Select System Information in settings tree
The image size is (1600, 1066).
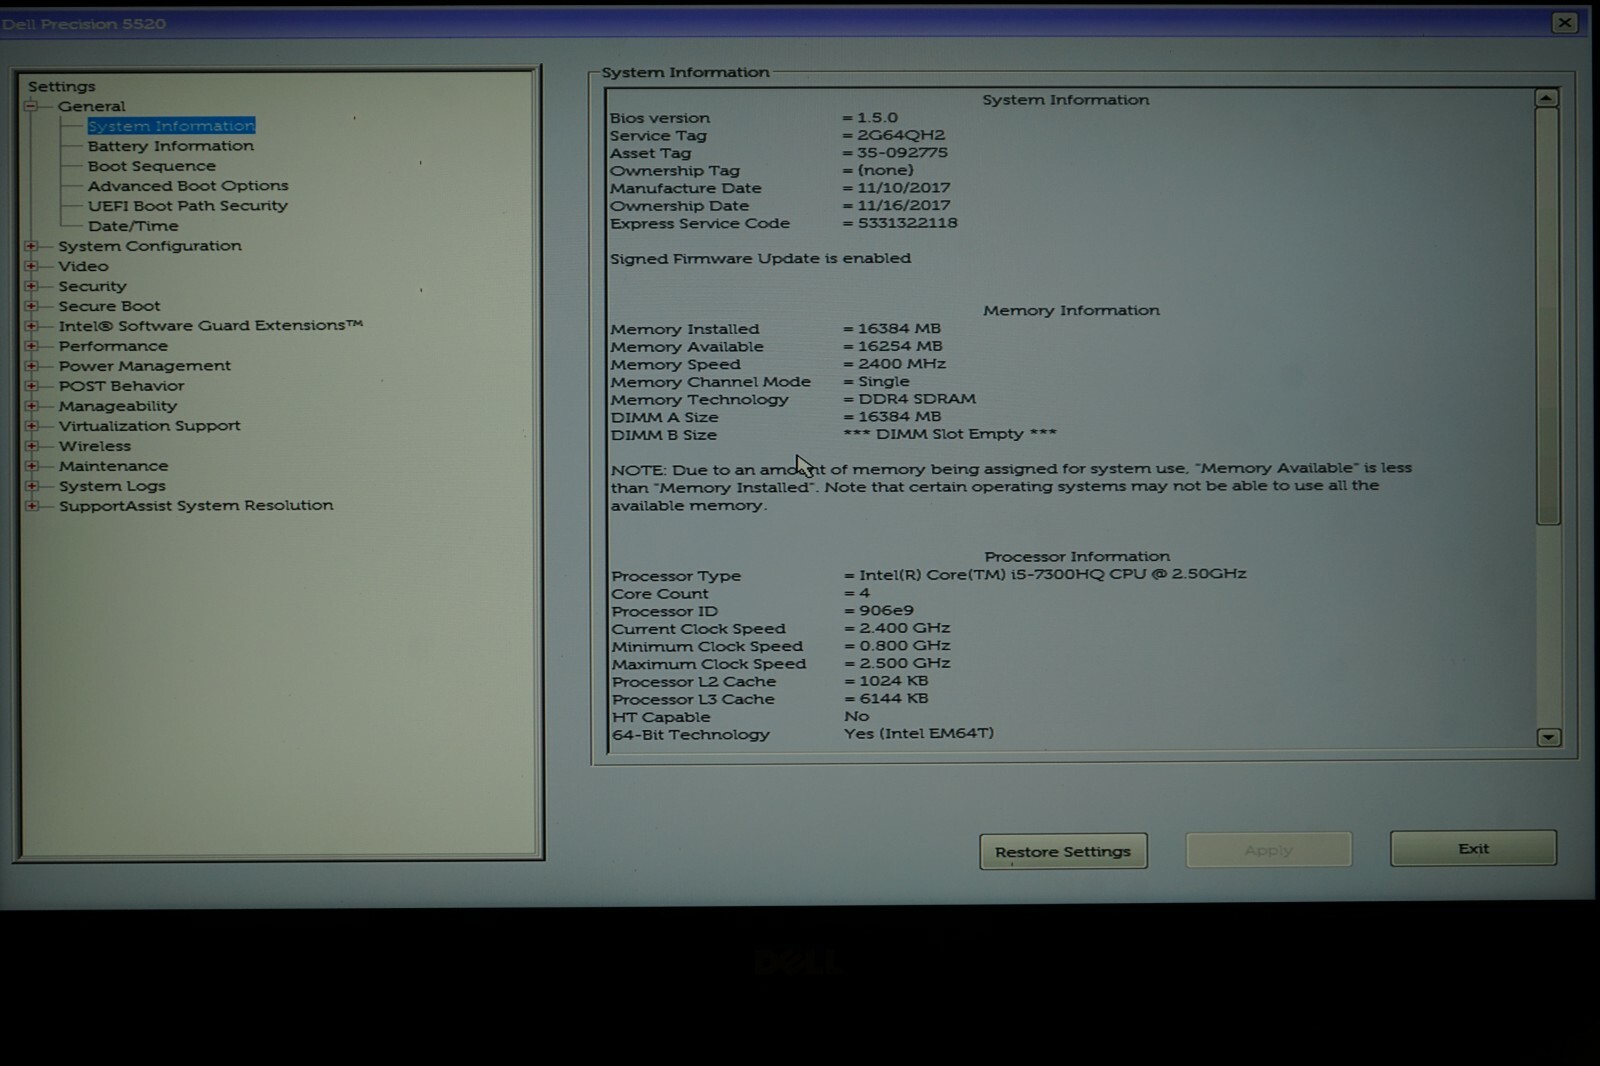pos(171,126)
